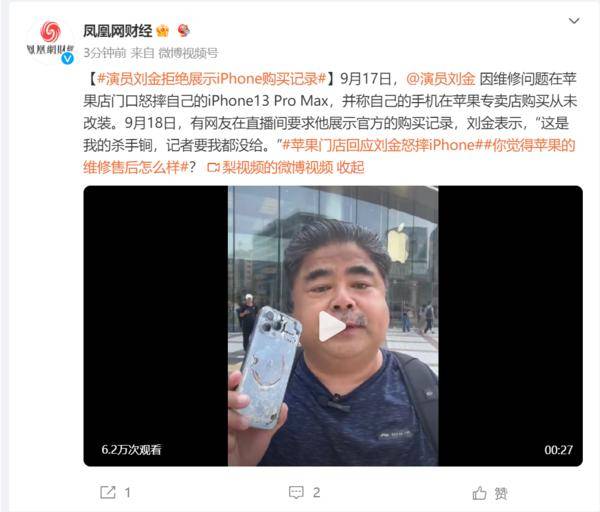Click the repost share icon
The height and width of the screenshot is (512, 600).
point(108,492)
